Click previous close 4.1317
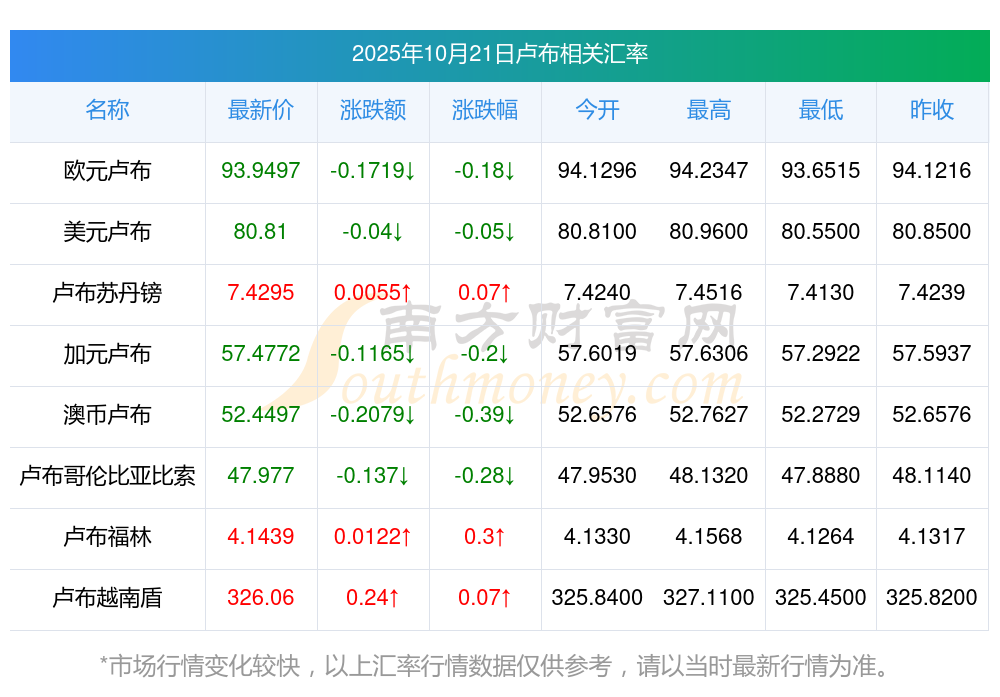This screenshot has width=1000, height=697. point(932,536)
